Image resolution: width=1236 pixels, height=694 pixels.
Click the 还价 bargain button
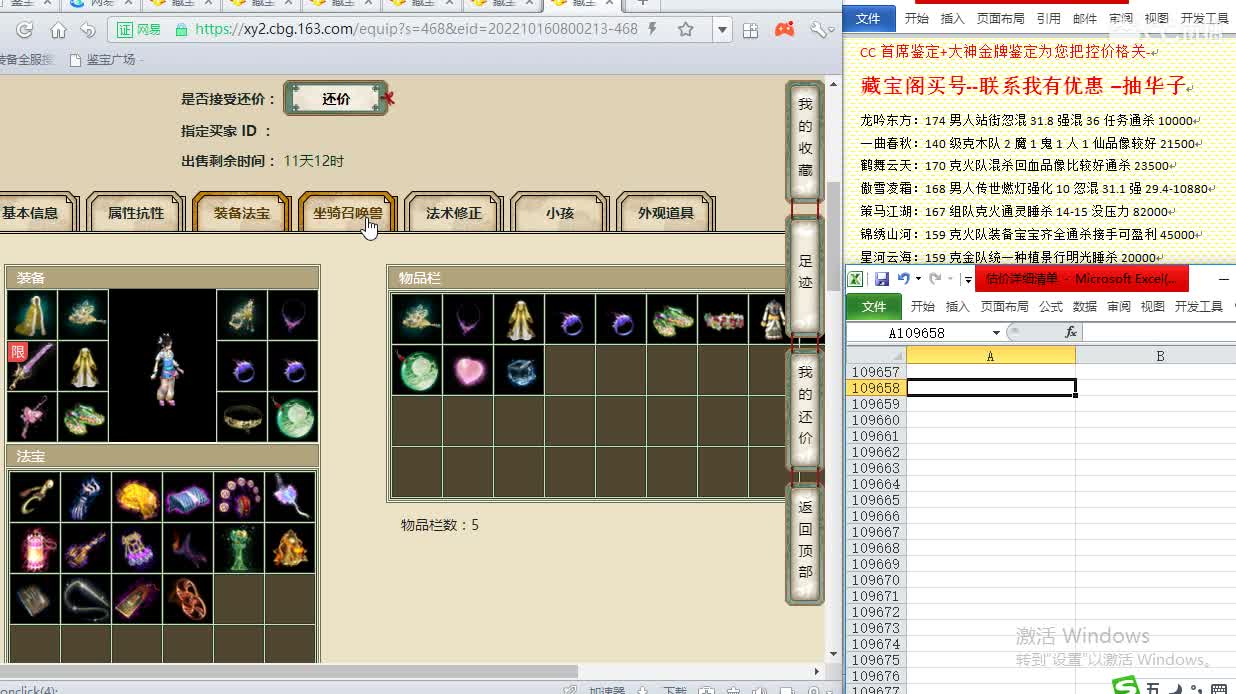tap(336, 99)
